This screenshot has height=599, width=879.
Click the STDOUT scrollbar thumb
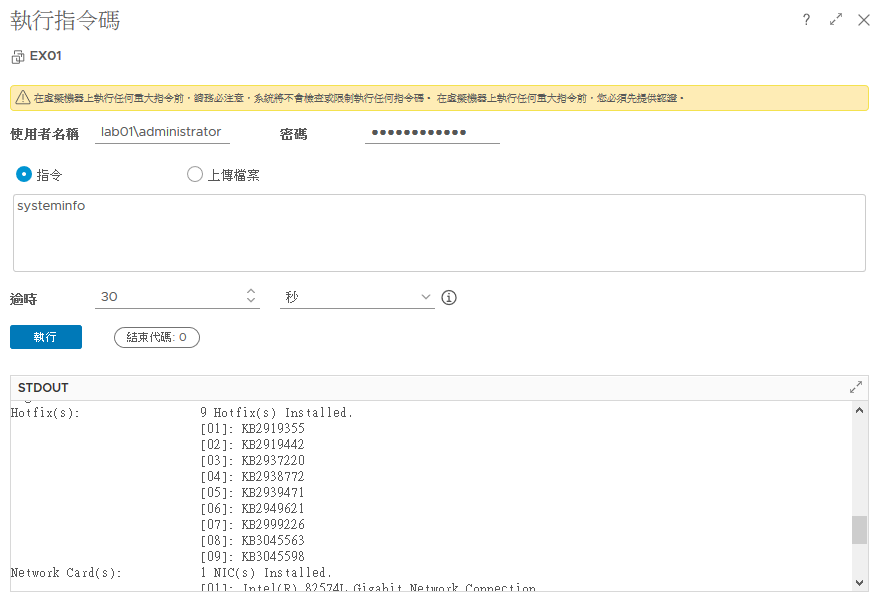click(859, 530)
